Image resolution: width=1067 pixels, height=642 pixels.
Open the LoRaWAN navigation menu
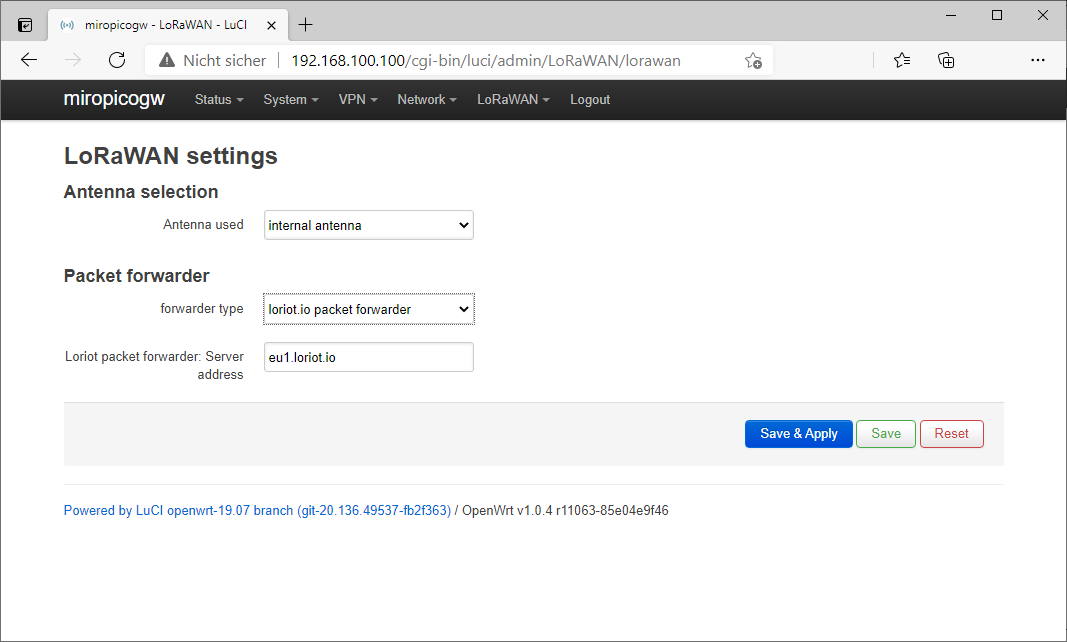pyautogui.click(x=513, y=100)
